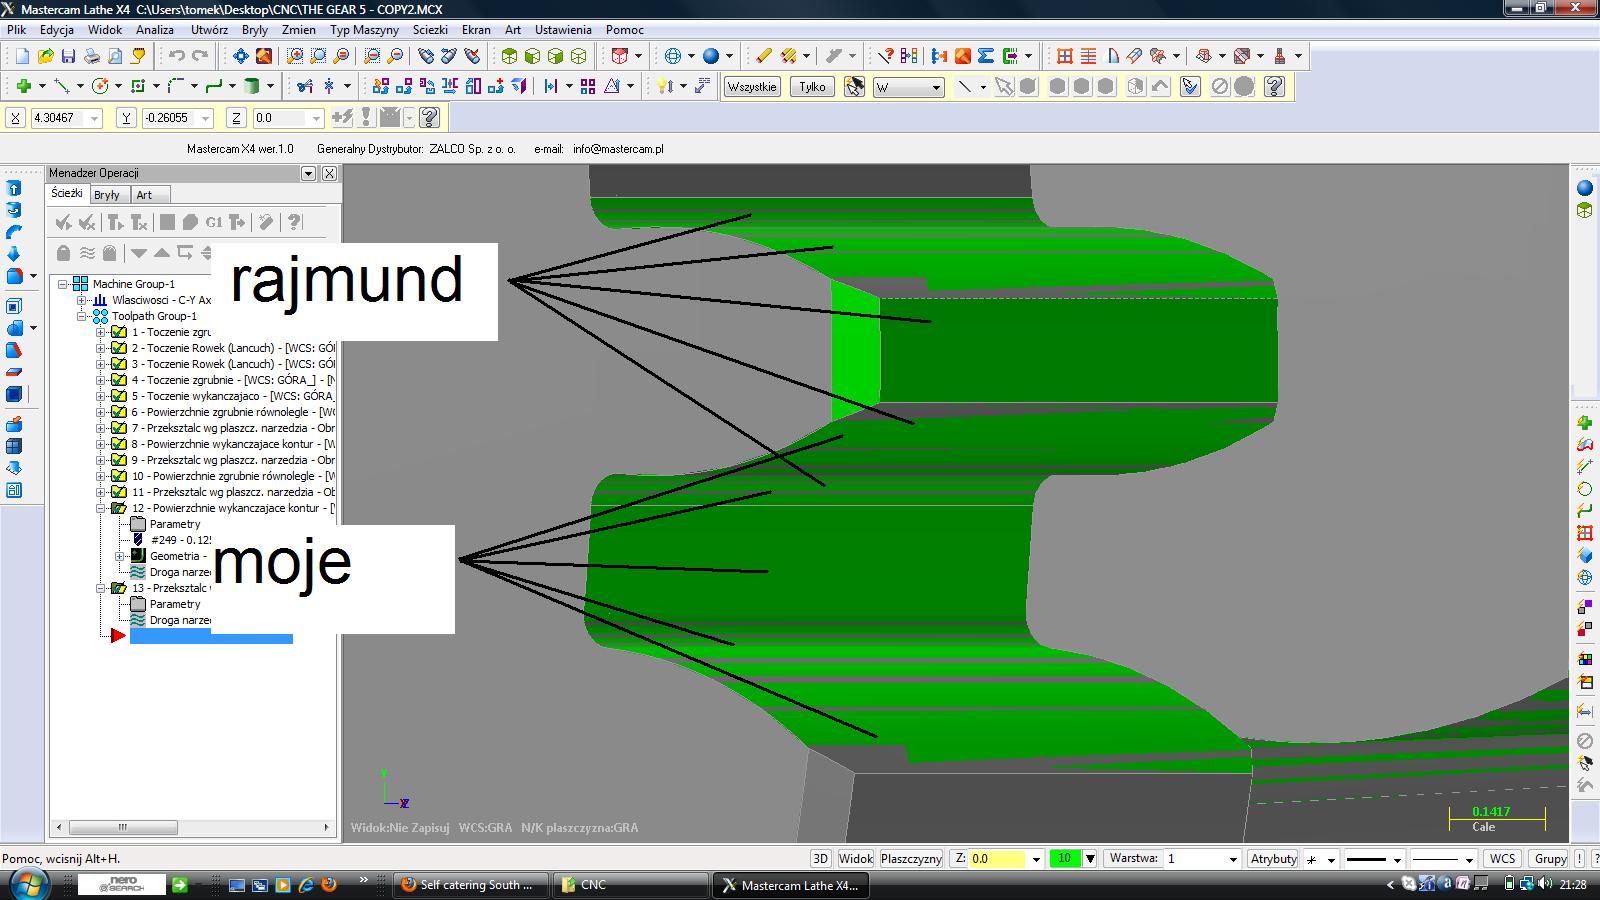Toggle selection of operation 6 Powierzchnie zgrubnie folder
Viewport: 1600px width, 900px height.
(118, 412)
